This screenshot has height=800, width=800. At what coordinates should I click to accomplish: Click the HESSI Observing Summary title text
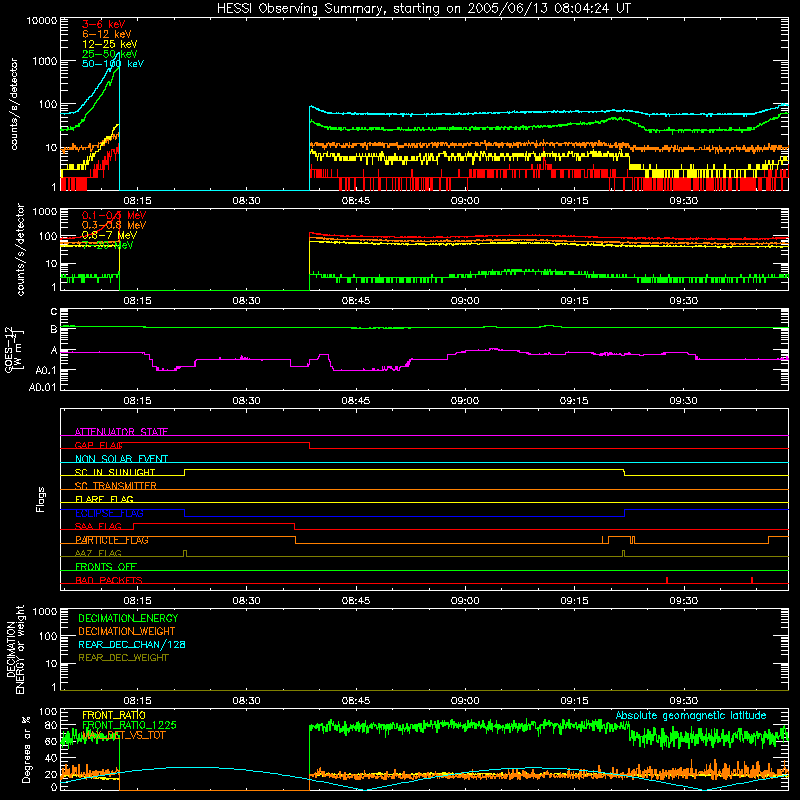pos(423,8)
